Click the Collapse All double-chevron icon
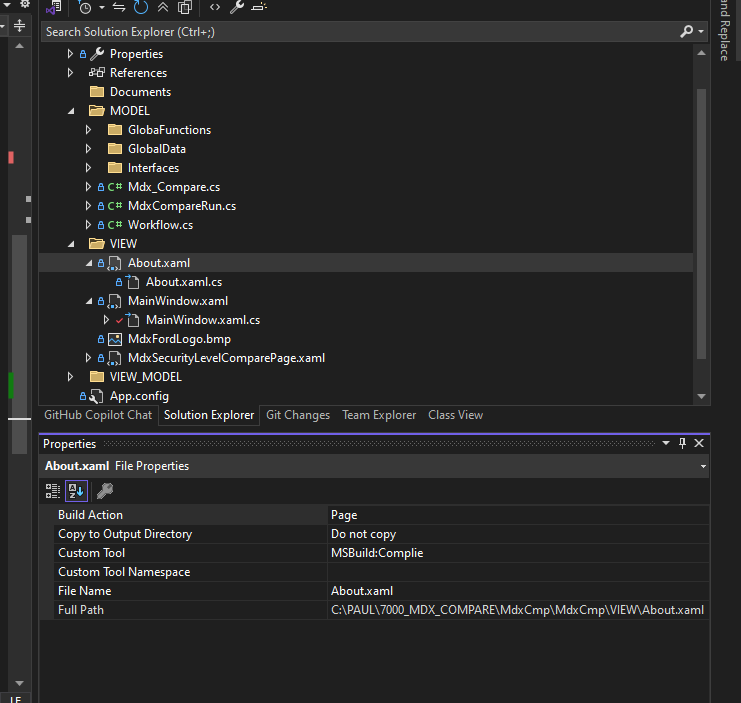This screenshot has width=741, height=703. [x=163, y=7]
